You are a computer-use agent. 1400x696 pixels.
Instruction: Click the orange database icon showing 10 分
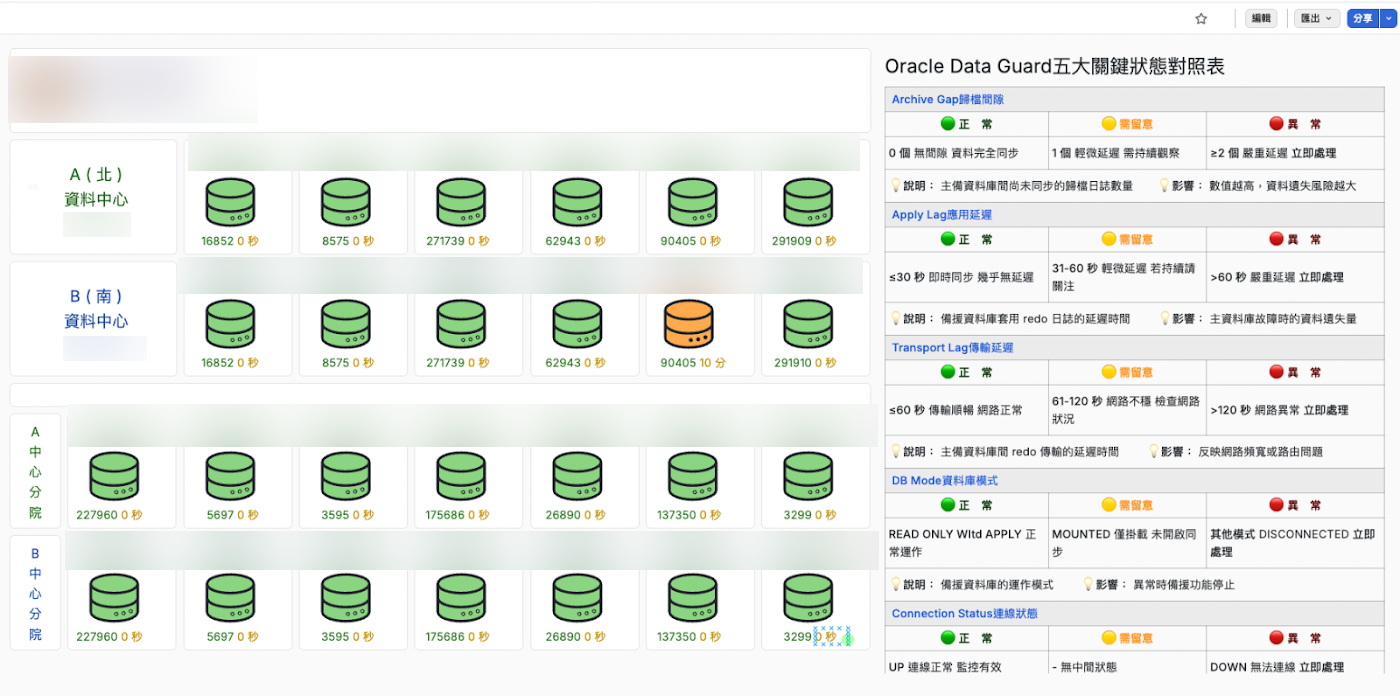[x=689, y=324]
